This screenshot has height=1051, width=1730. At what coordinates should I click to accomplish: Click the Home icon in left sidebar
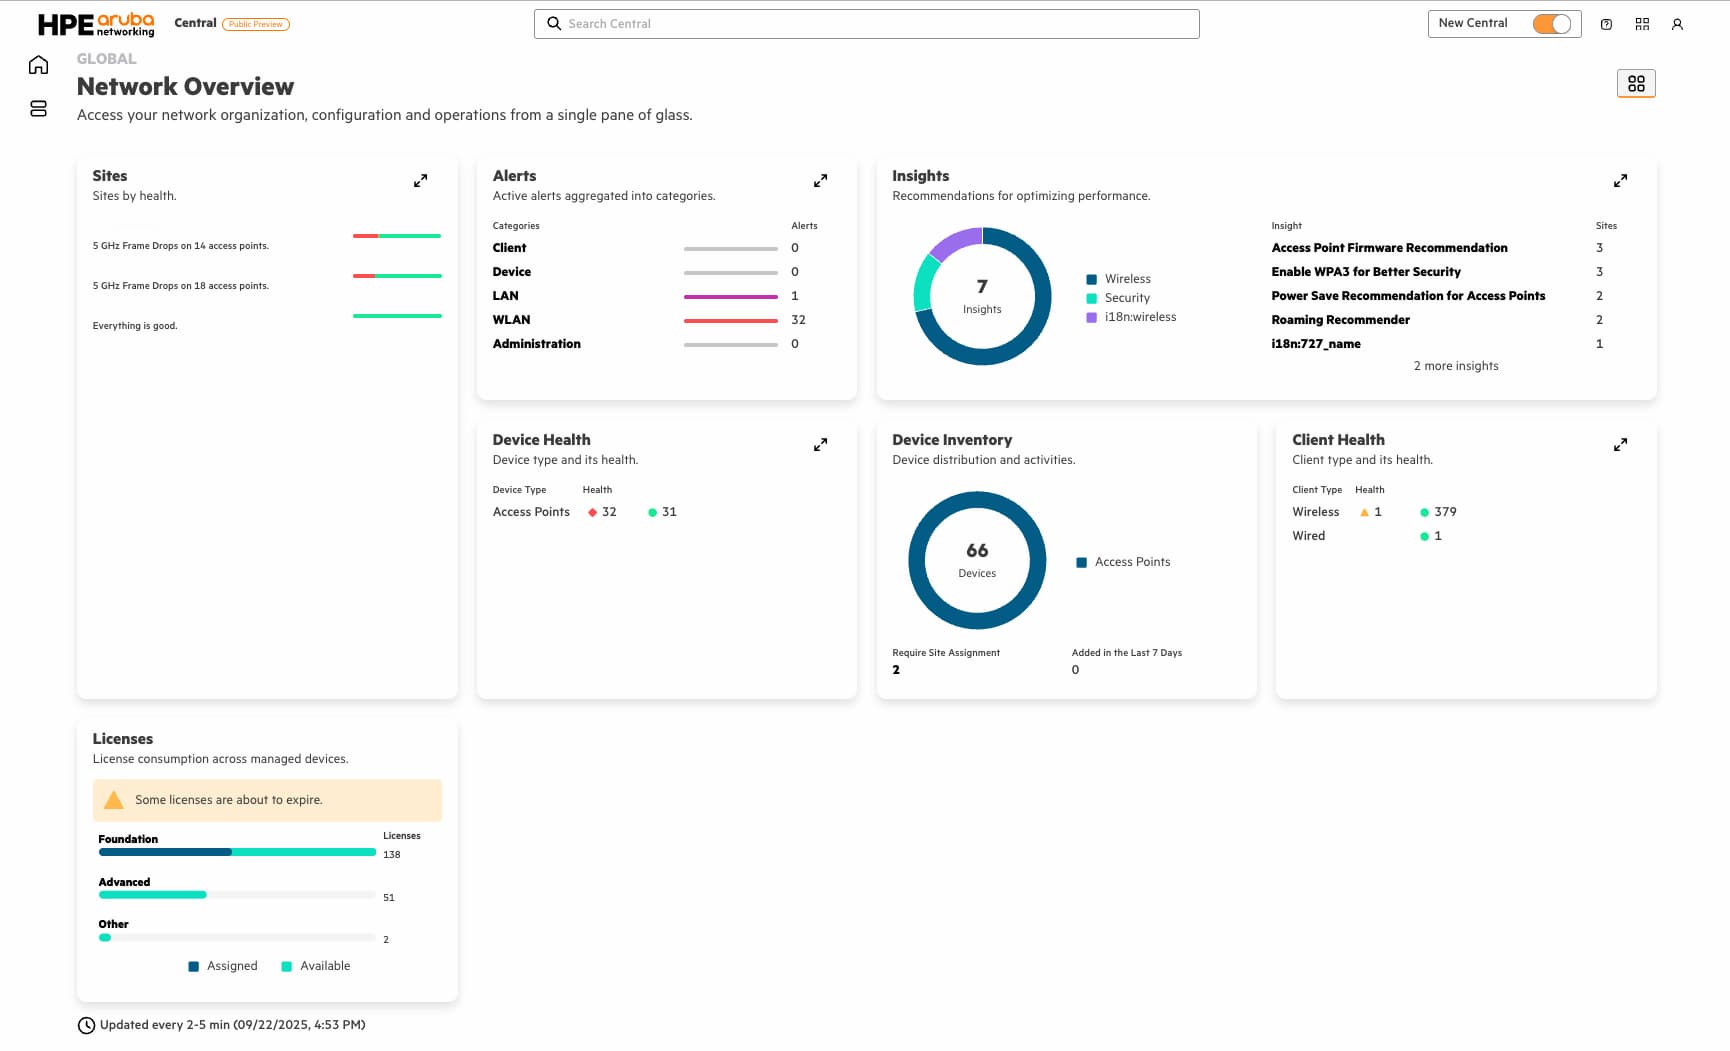[x=38, y=65]
